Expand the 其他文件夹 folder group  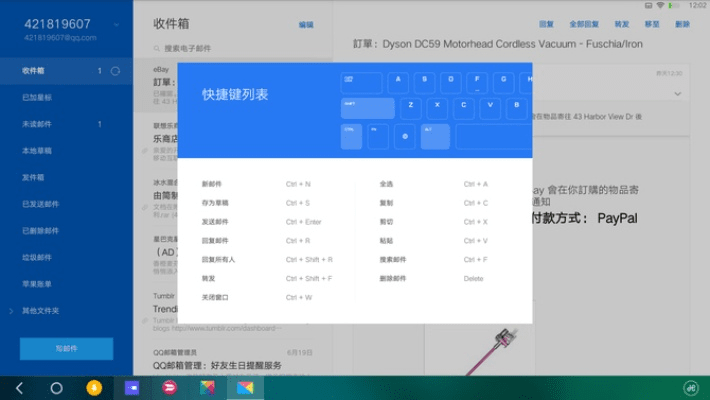(x=11, y=311)
